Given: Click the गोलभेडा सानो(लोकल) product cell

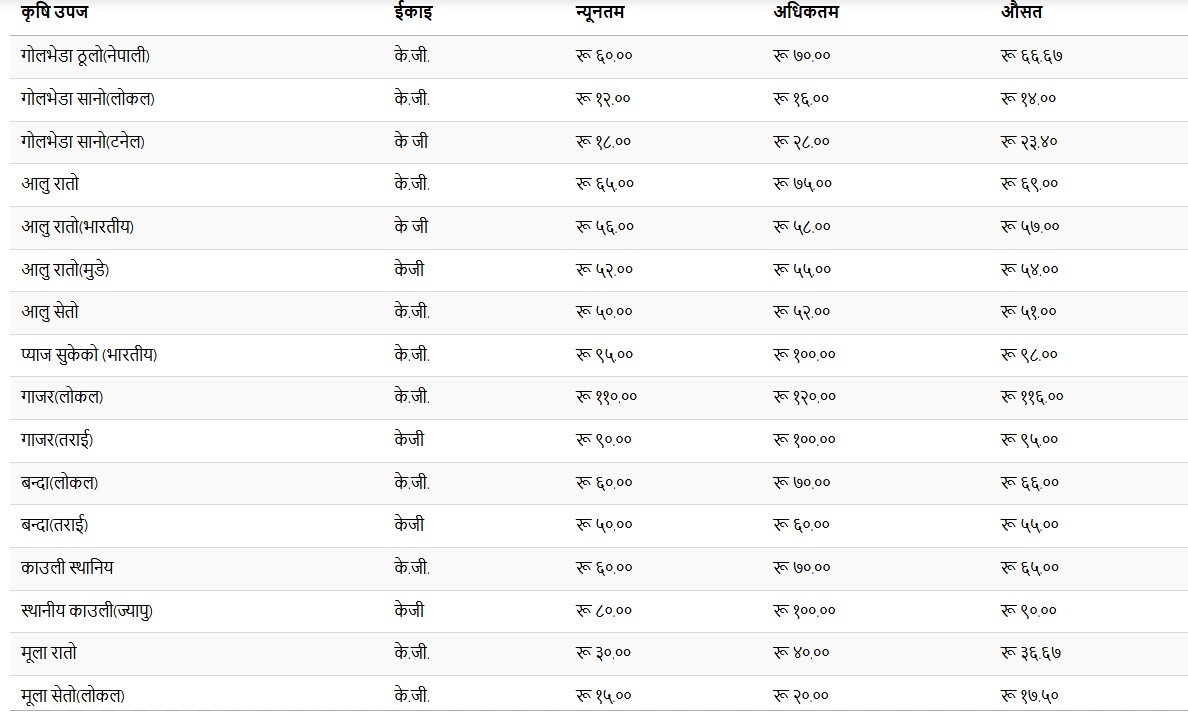Looking at the screenshot, I should point(87,99).
